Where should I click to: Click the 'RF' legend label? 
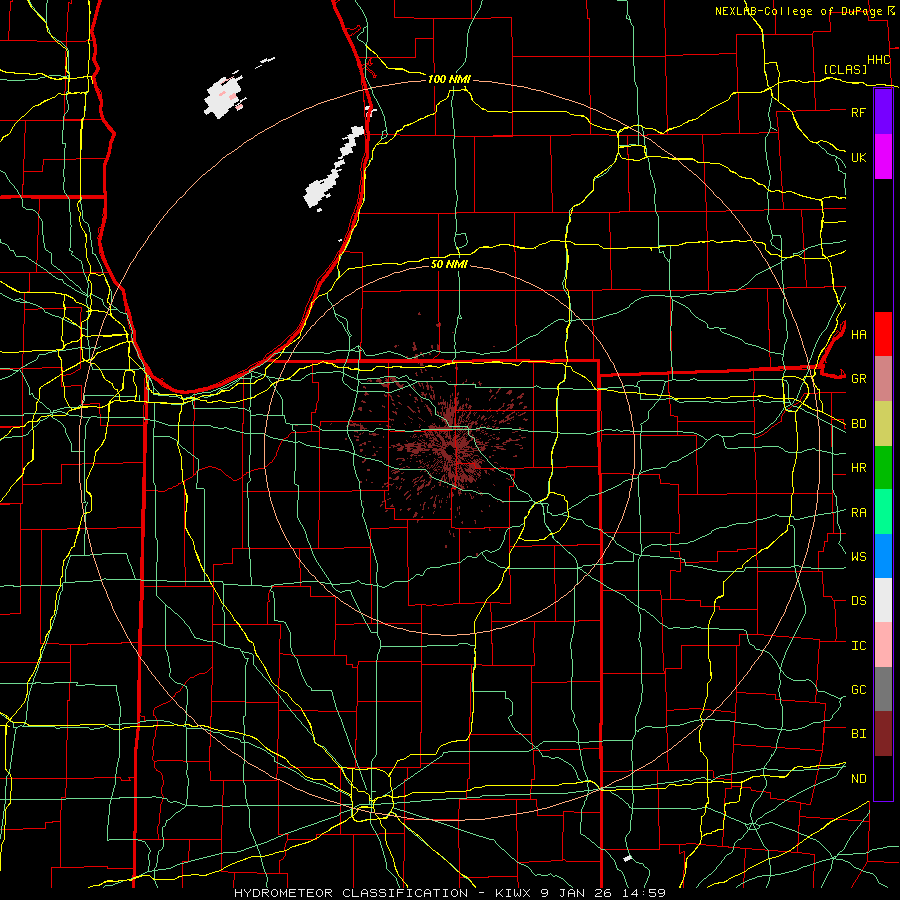(858, 112)
